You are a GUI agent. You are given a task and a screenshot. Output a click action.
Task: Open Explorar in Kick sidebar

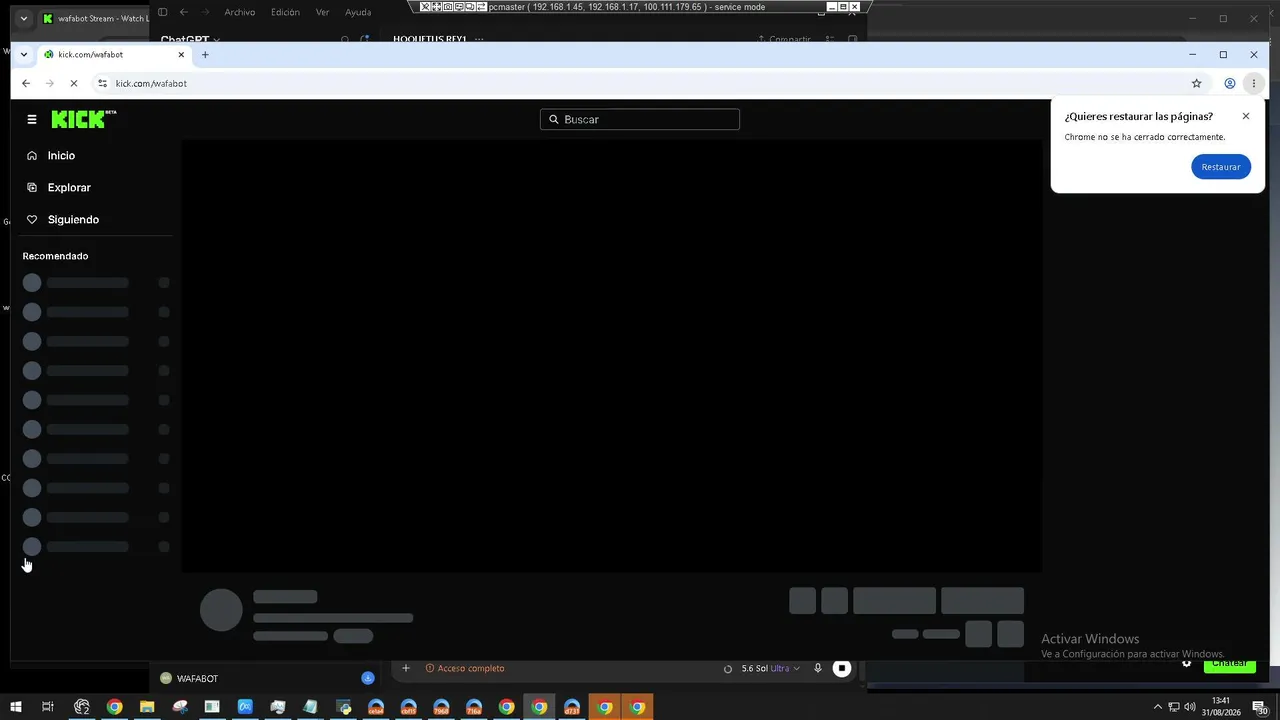[69, 188]
